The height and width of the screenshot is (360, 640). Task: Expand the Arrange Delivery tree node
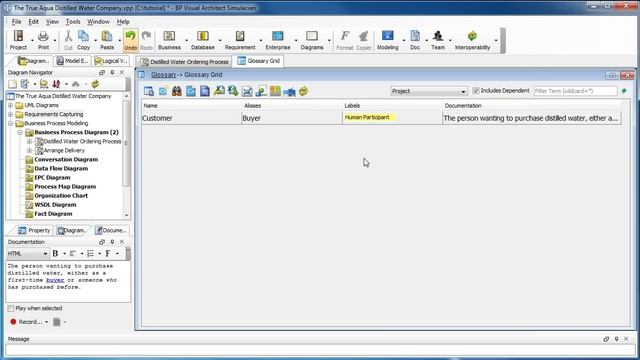[x=29, y=150]
